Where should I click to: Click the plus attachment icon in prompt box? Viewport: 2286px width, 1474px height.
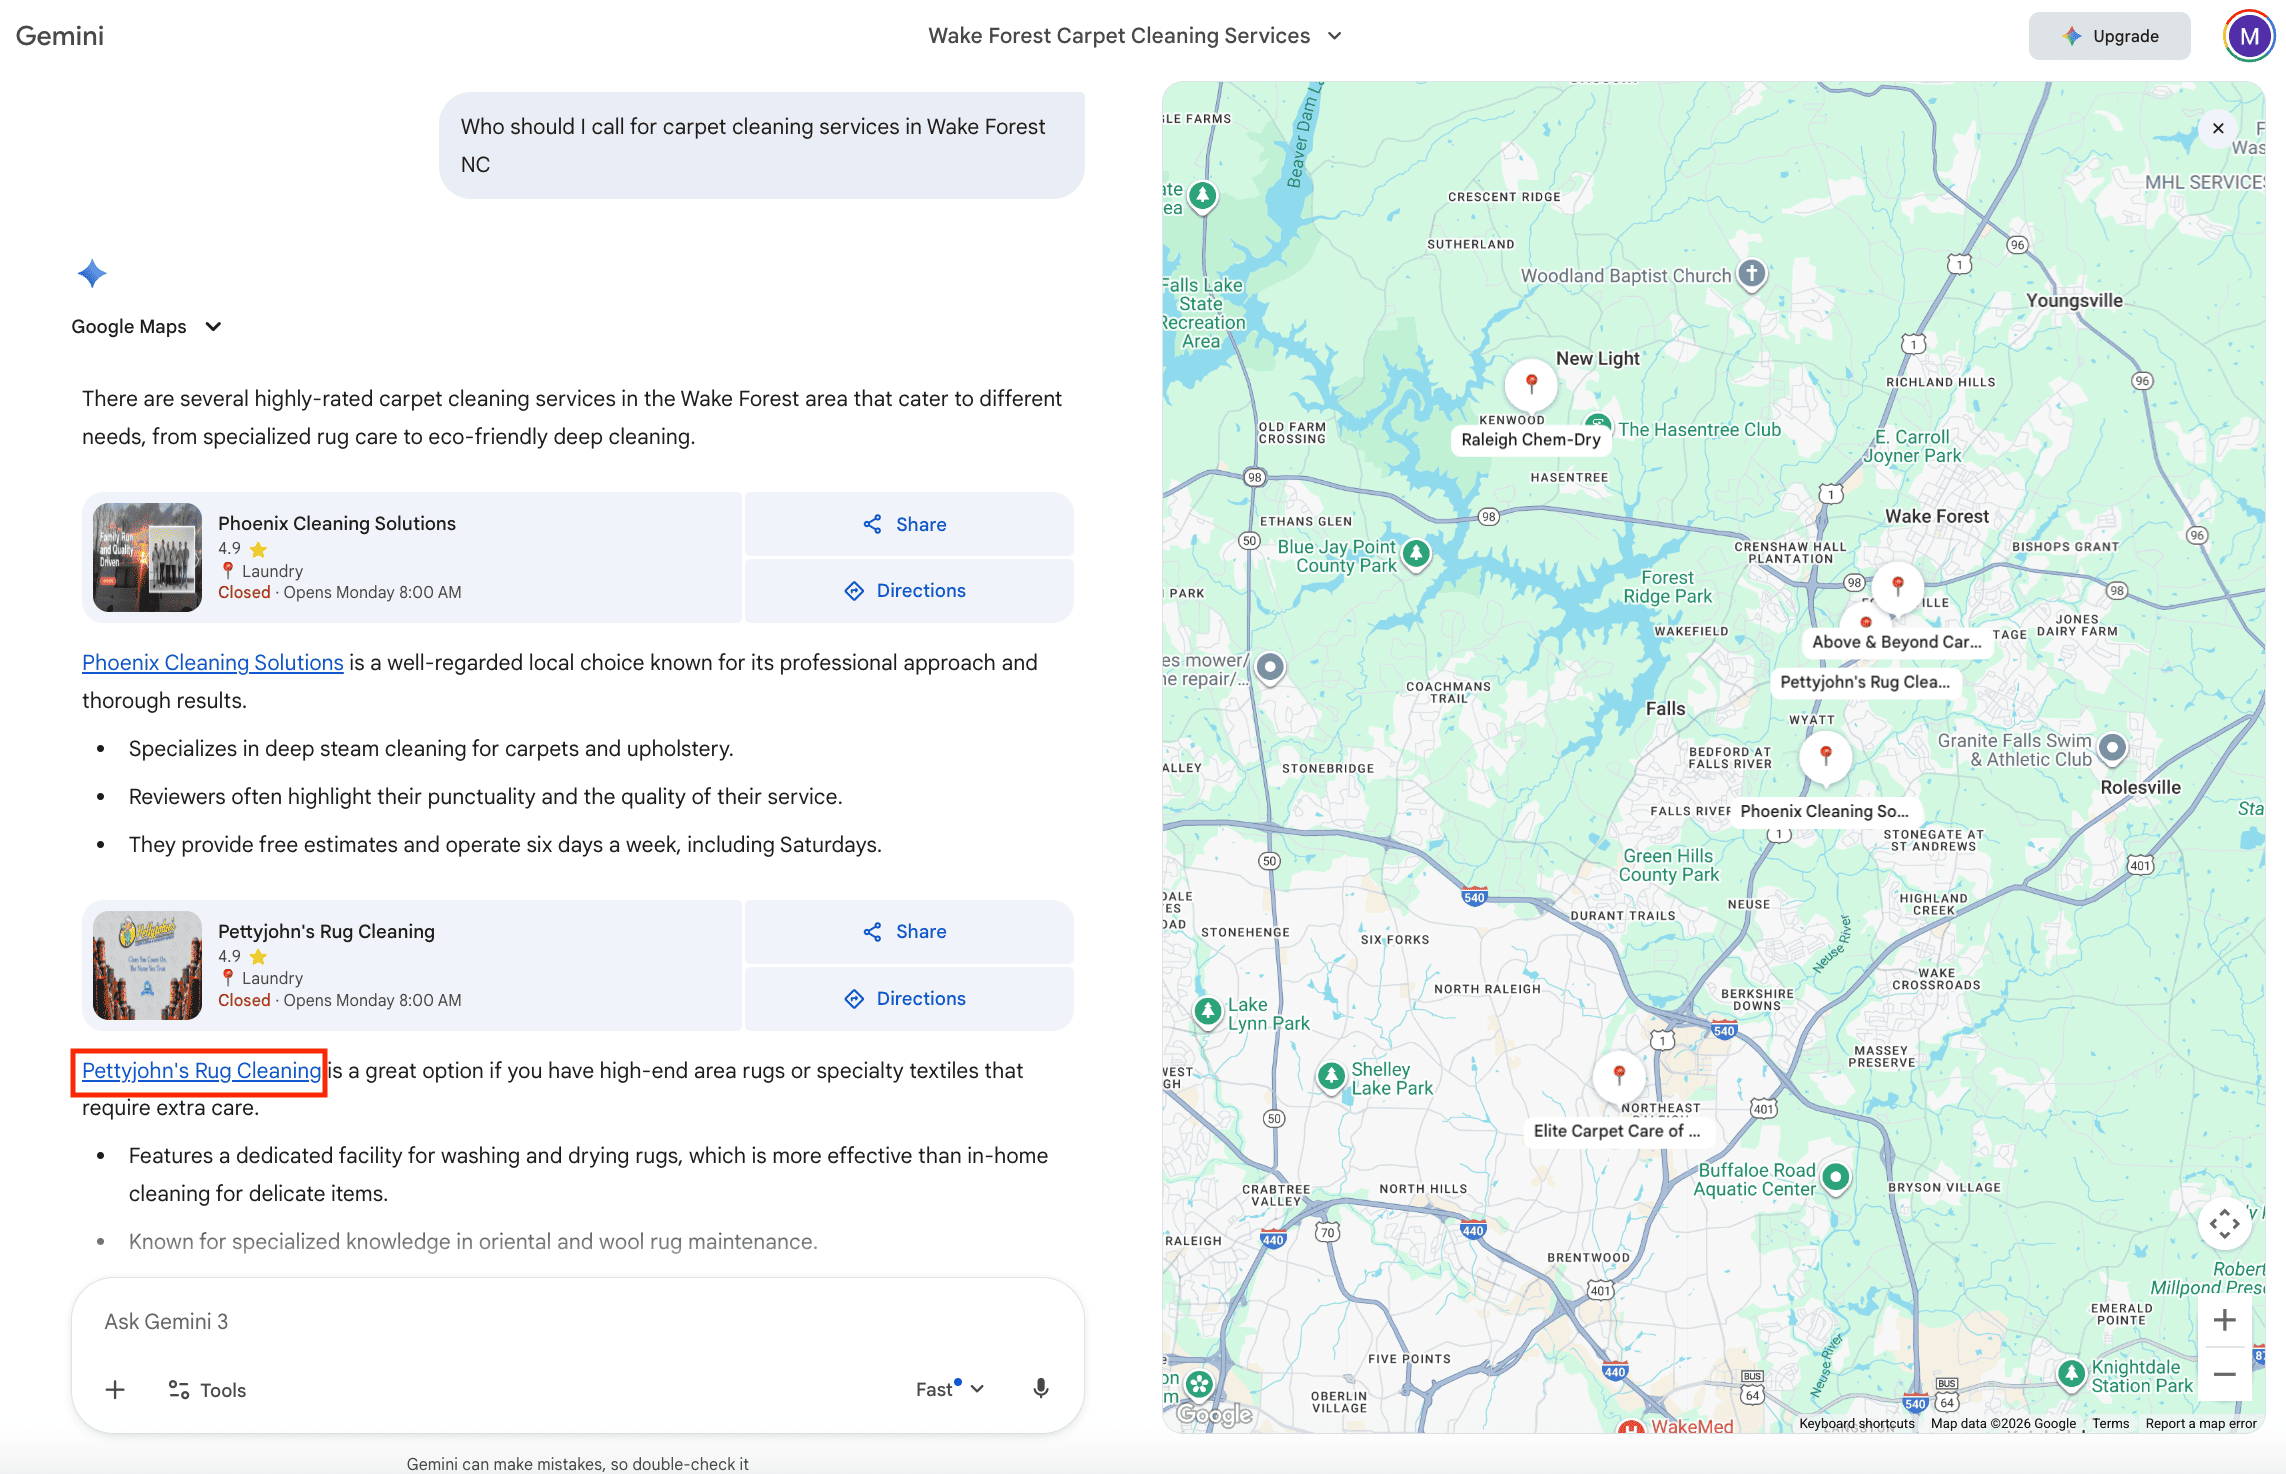115,1390
